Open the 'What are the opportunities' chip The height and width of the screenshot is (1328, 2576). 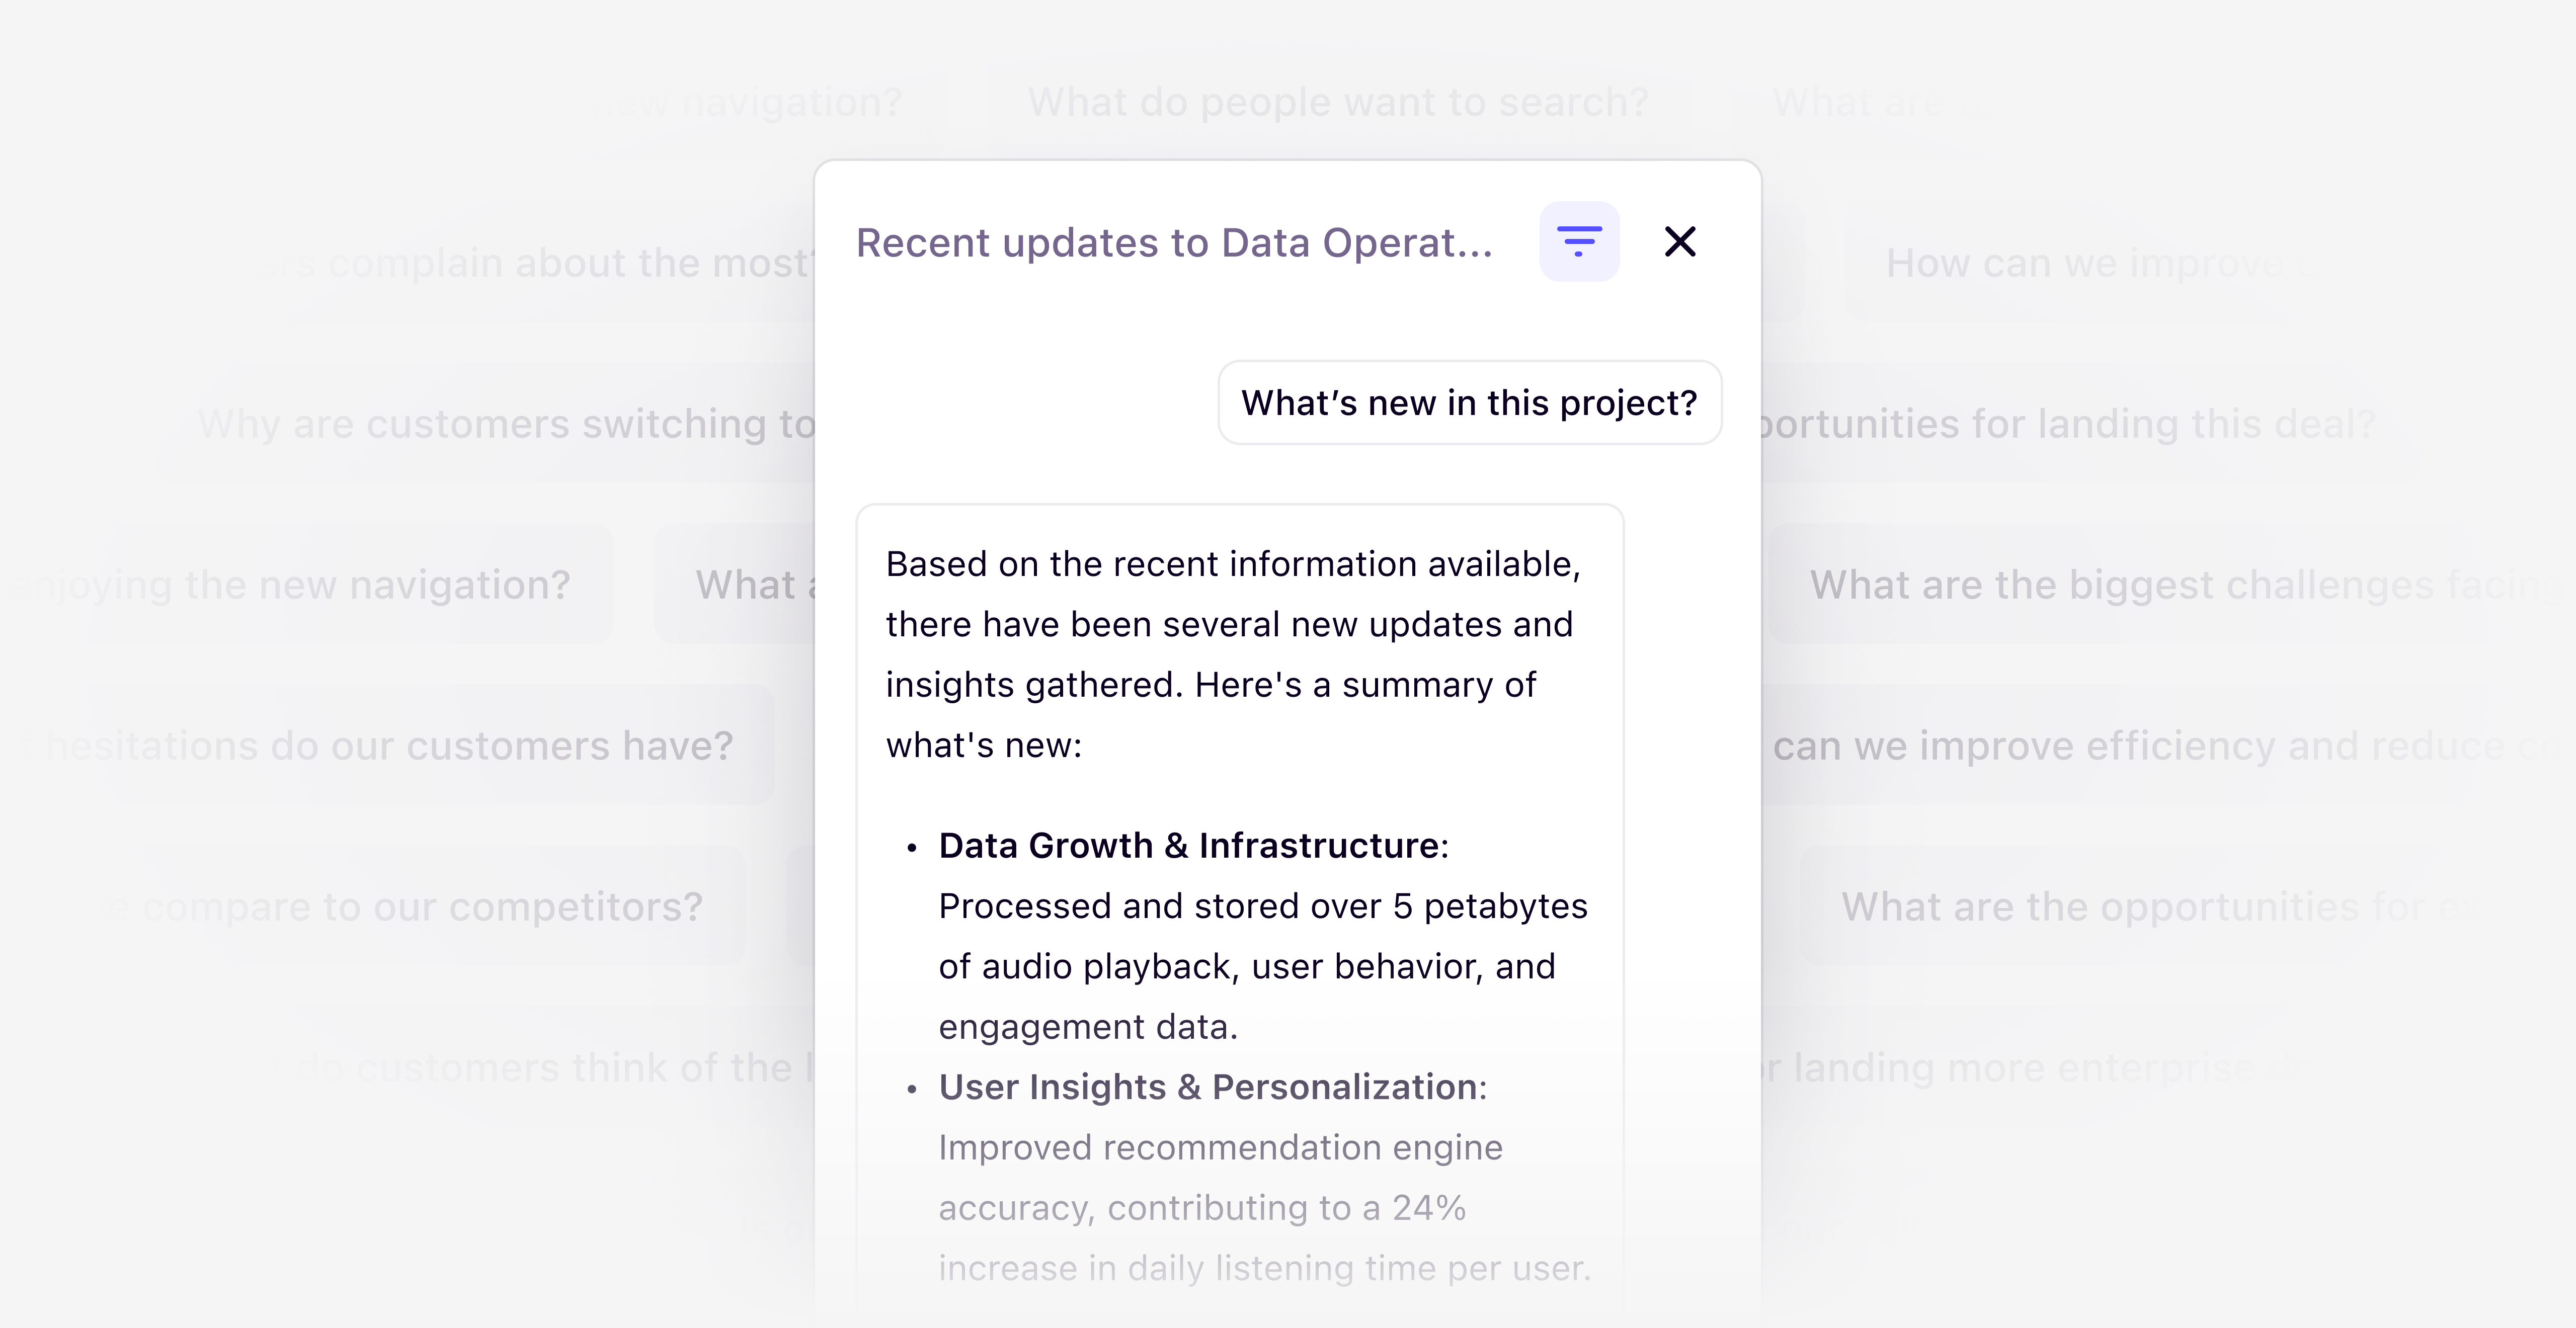pos(2150,906)
